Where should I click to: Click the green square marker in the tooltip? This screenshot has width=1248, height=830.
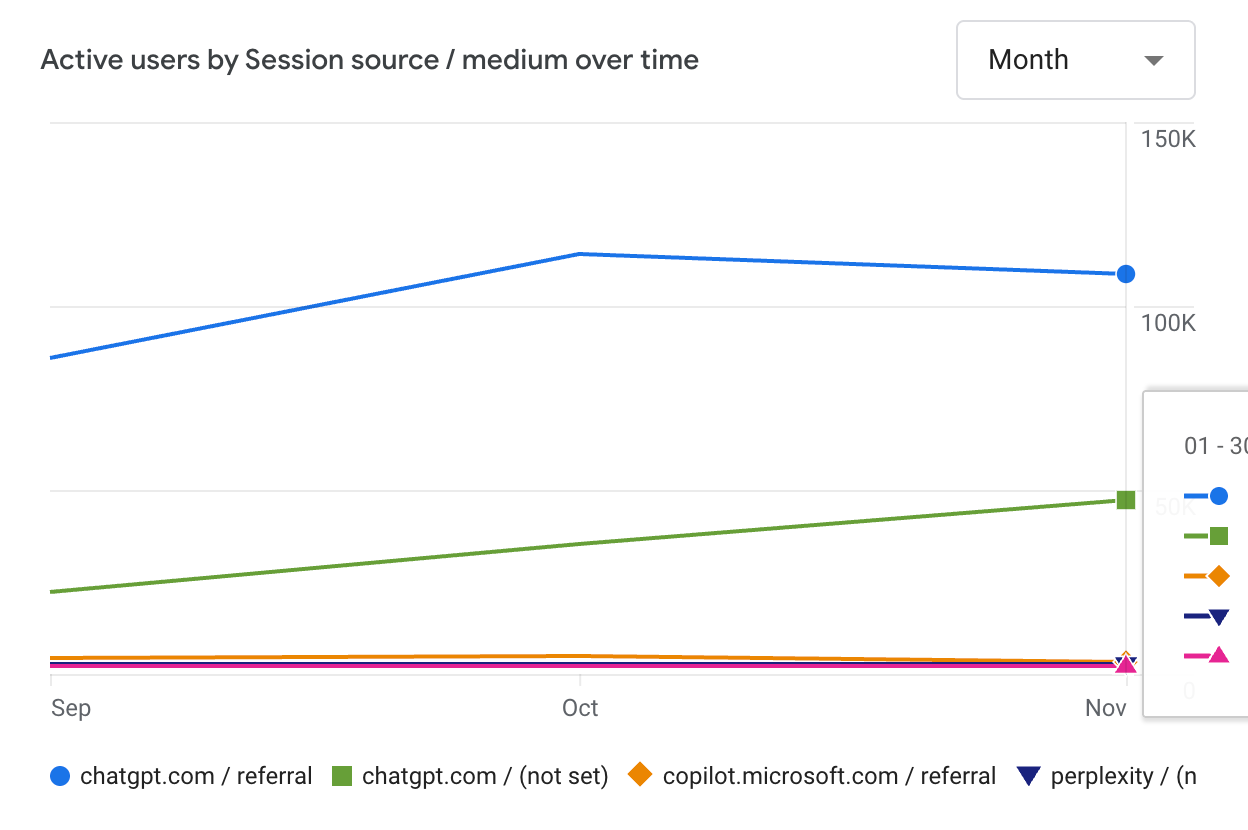(x=1218, y=536)
